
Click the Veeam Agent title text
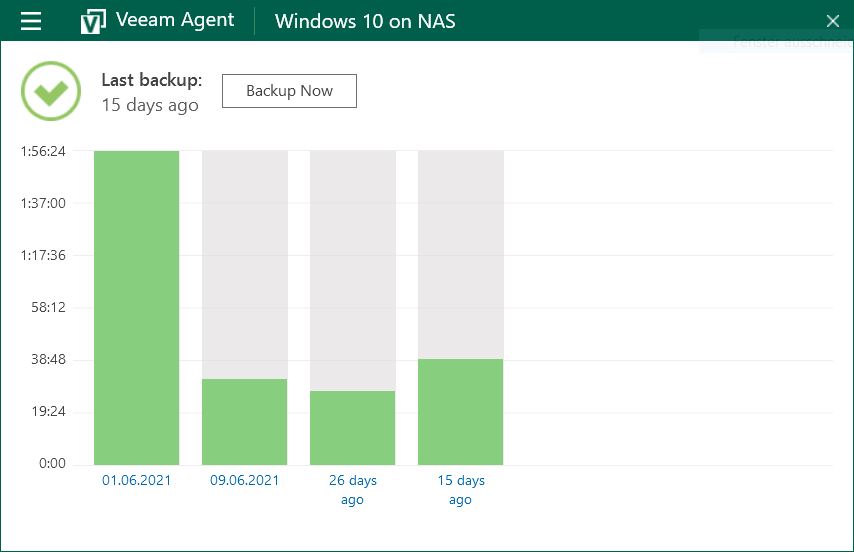pos(175,20)
